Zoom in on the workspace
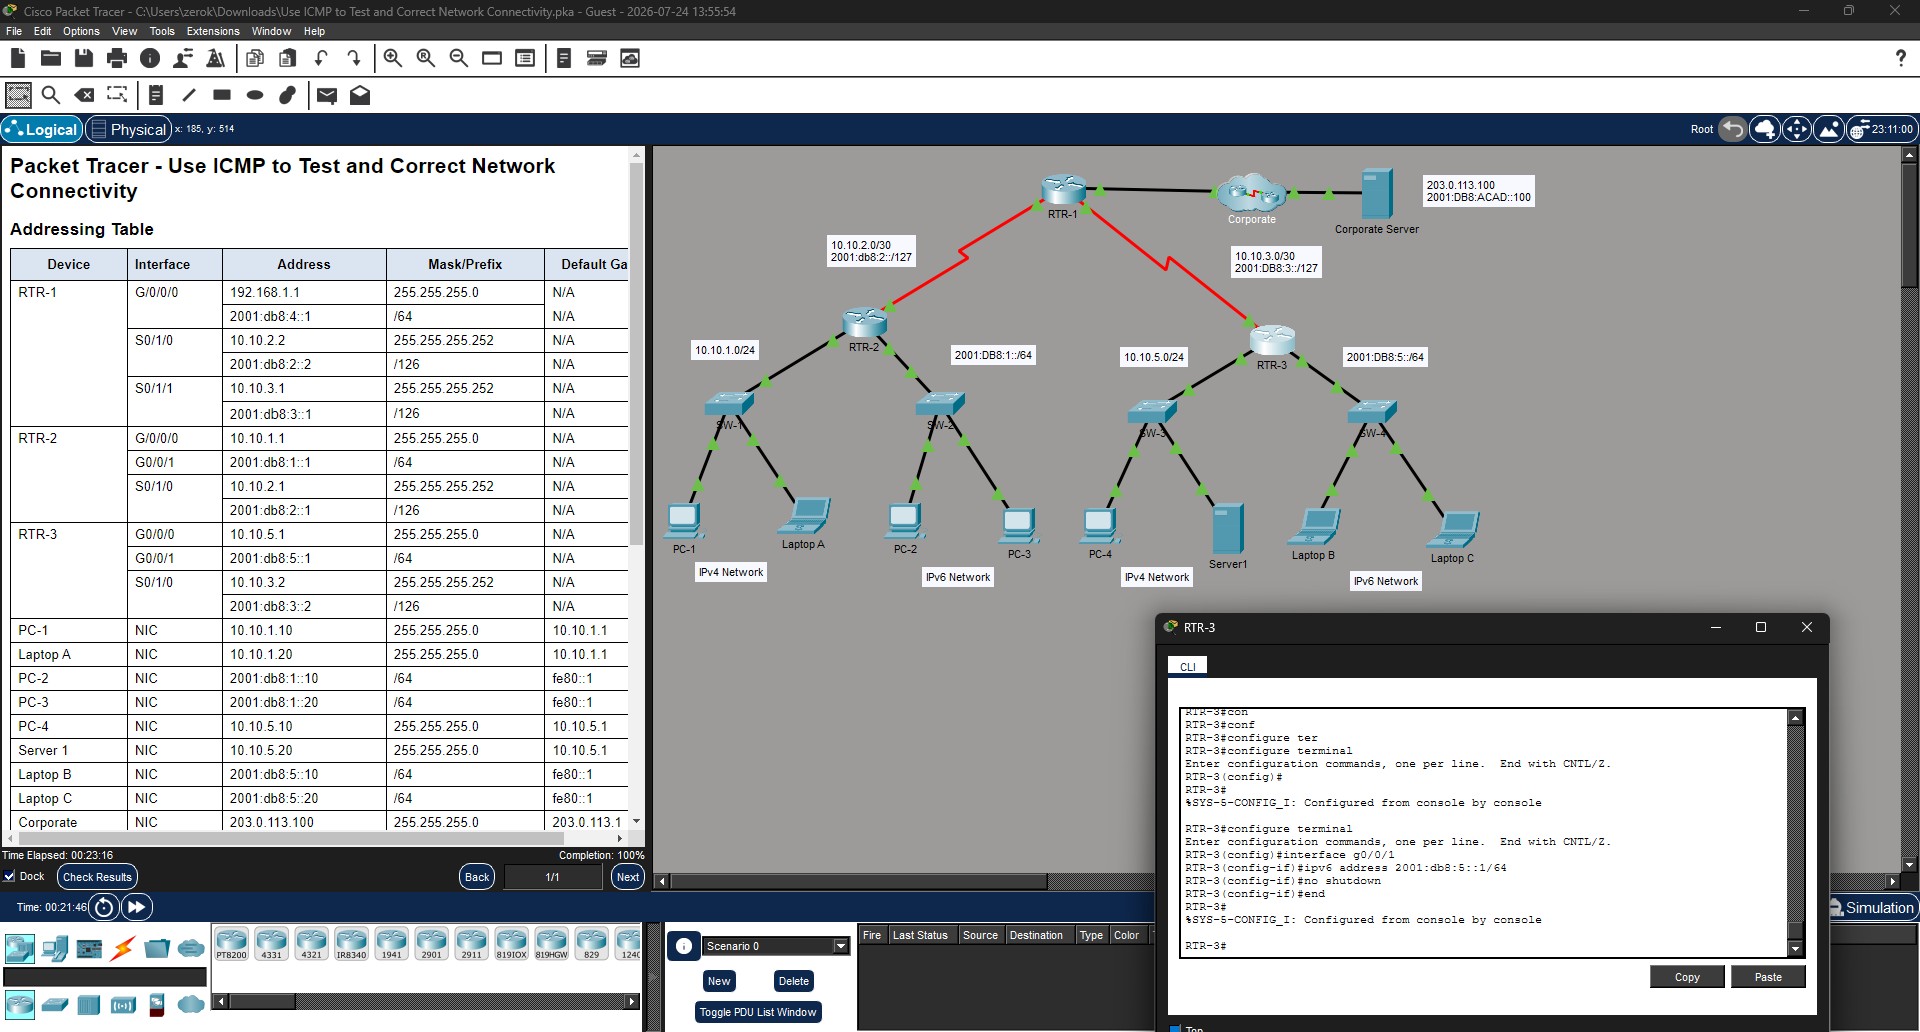This screenshot has width=1920, height=1032. point(393,58)
